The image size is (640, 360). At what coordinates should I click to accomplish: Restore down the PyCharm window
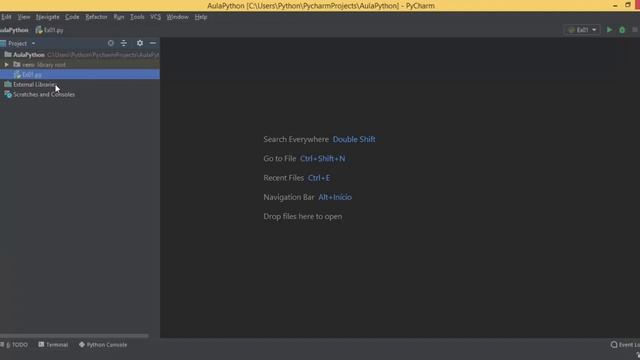pos(628,5)
